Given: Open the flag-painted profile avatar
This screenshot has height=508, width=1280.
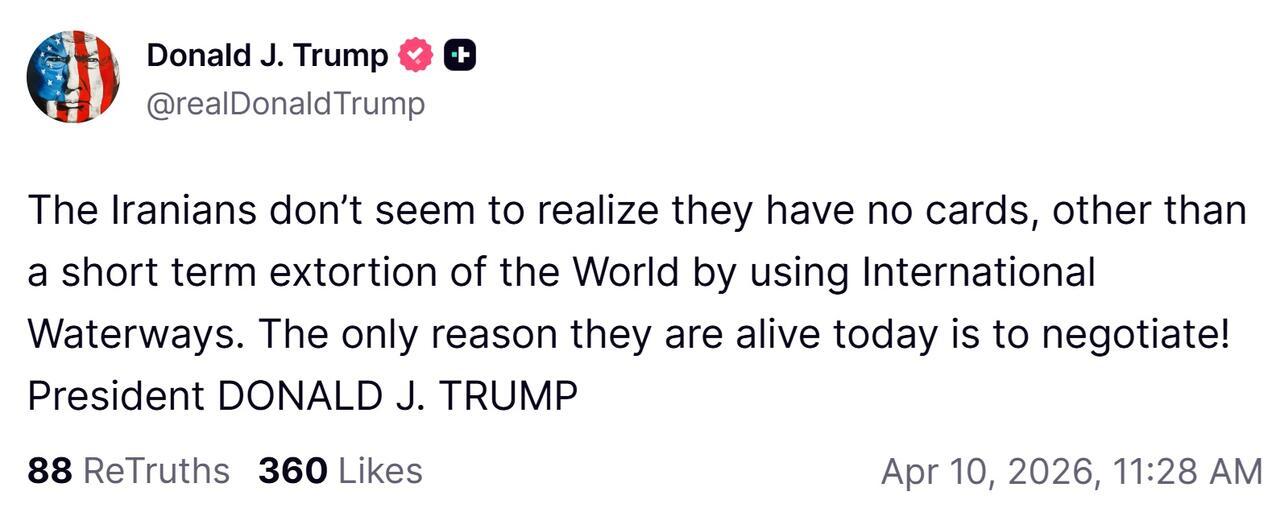Looking at the screenshot, I should point(73,76).
